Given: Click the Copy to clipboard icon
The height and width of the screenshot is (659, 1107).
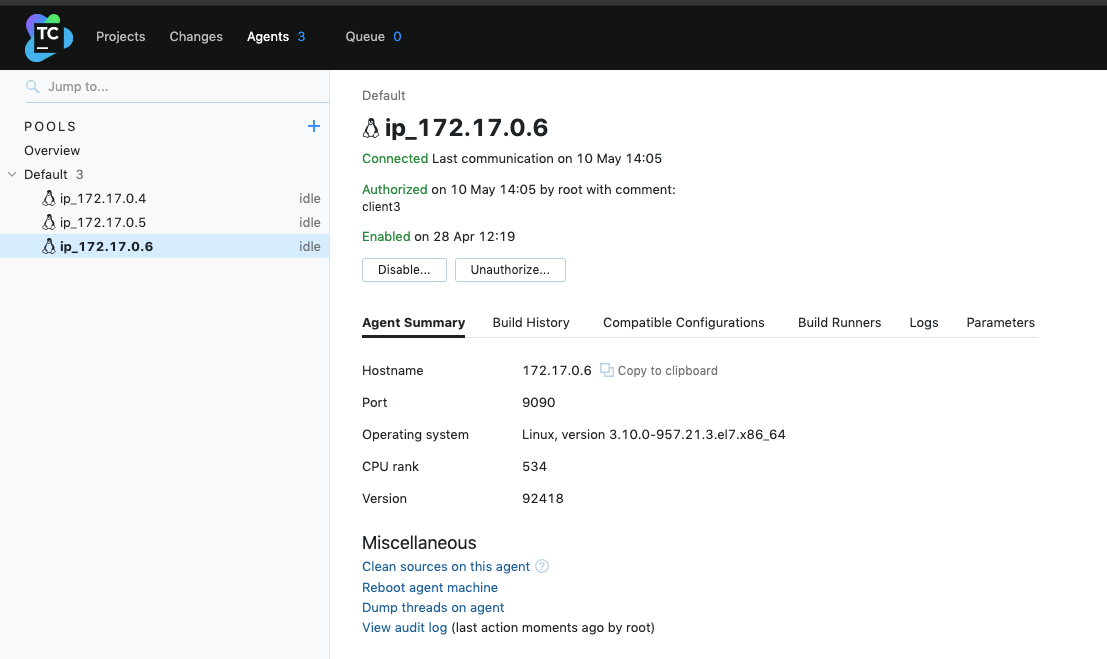Looking at the screenshot, I should coord(606,370).
